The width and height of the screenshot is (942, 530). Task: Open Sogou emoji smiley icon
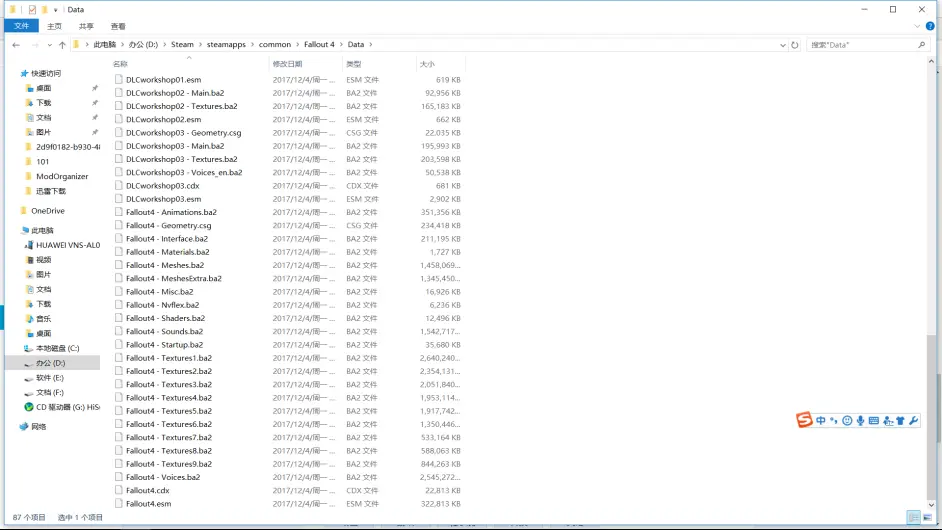(x=847, y=421)
